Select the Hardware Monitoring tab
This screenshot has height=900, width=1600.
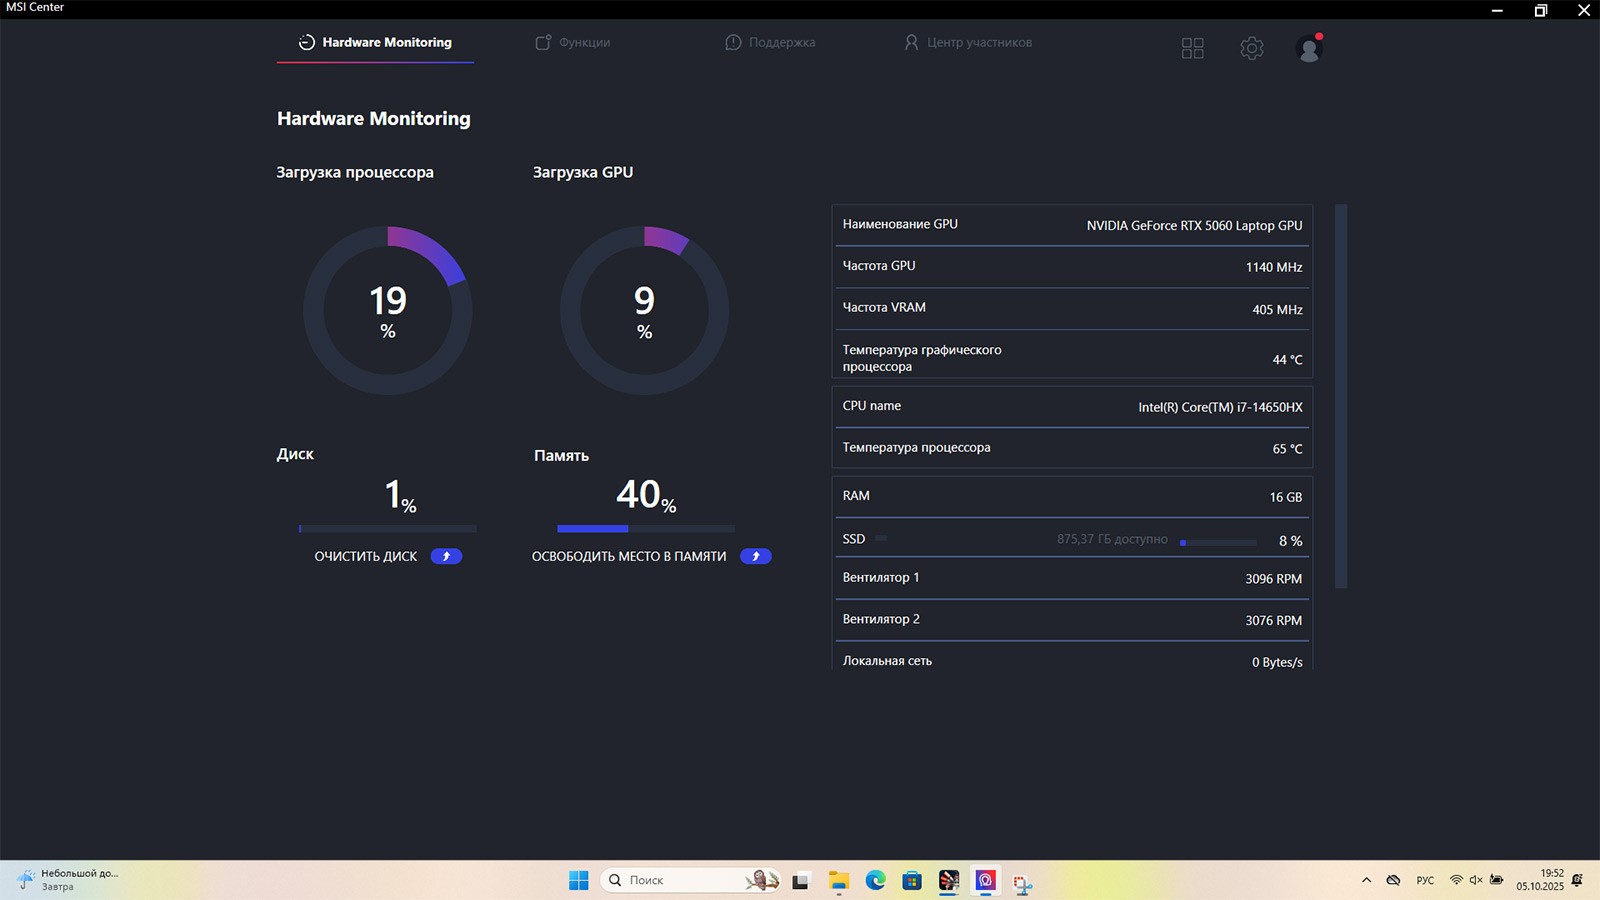[x=375, y=43]
